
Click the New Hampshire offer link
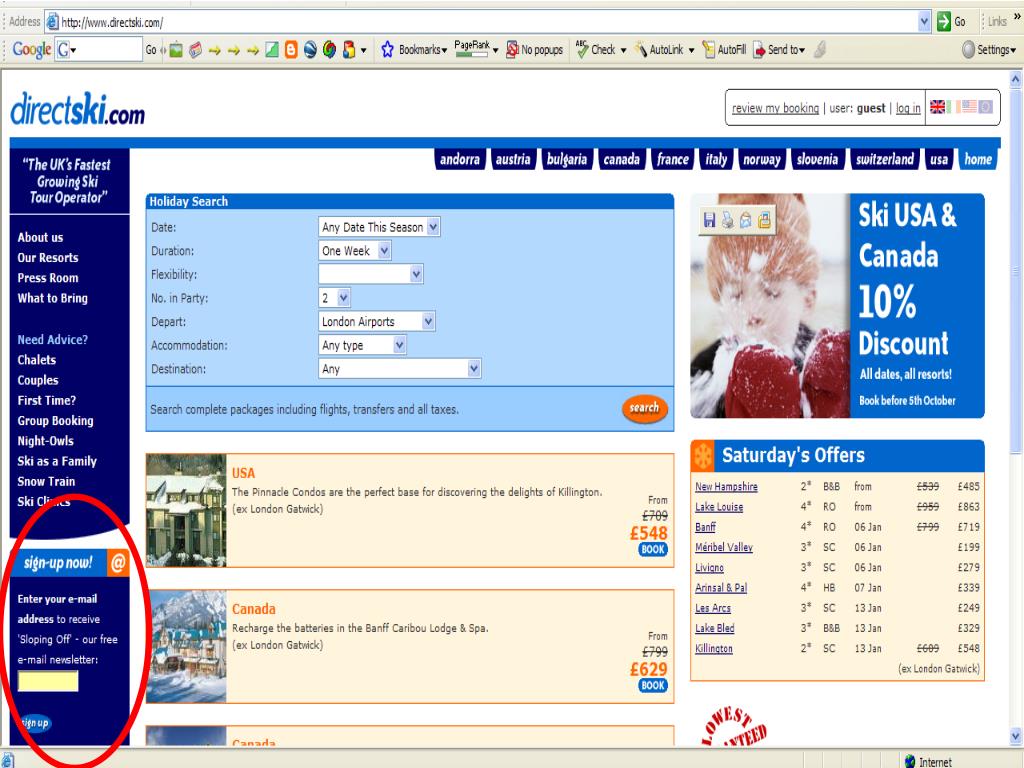click(x=726, y=487)
